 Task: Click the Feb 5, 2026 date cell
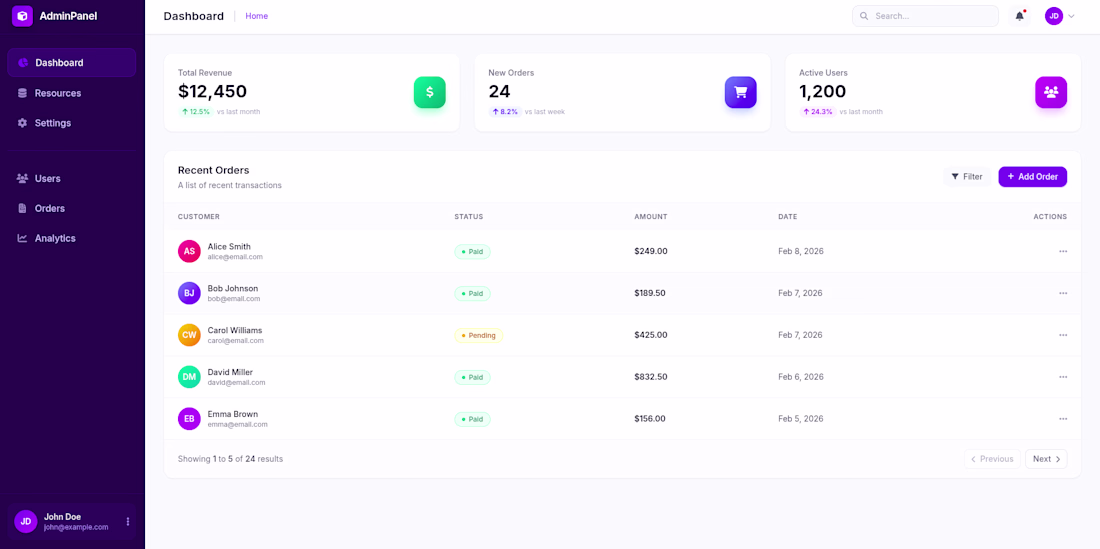[800, 419]
